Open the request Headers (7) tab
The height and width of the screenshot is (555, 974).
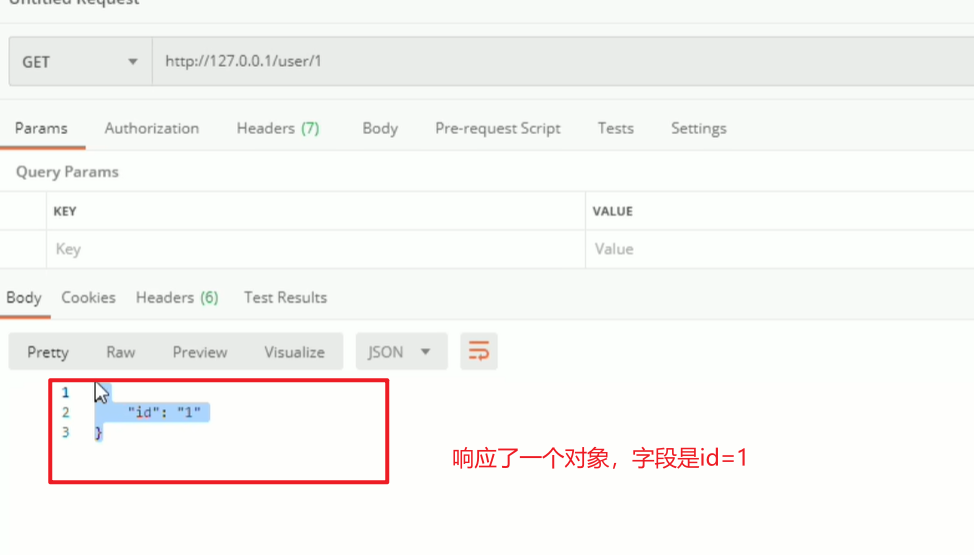tap(278, 128)
